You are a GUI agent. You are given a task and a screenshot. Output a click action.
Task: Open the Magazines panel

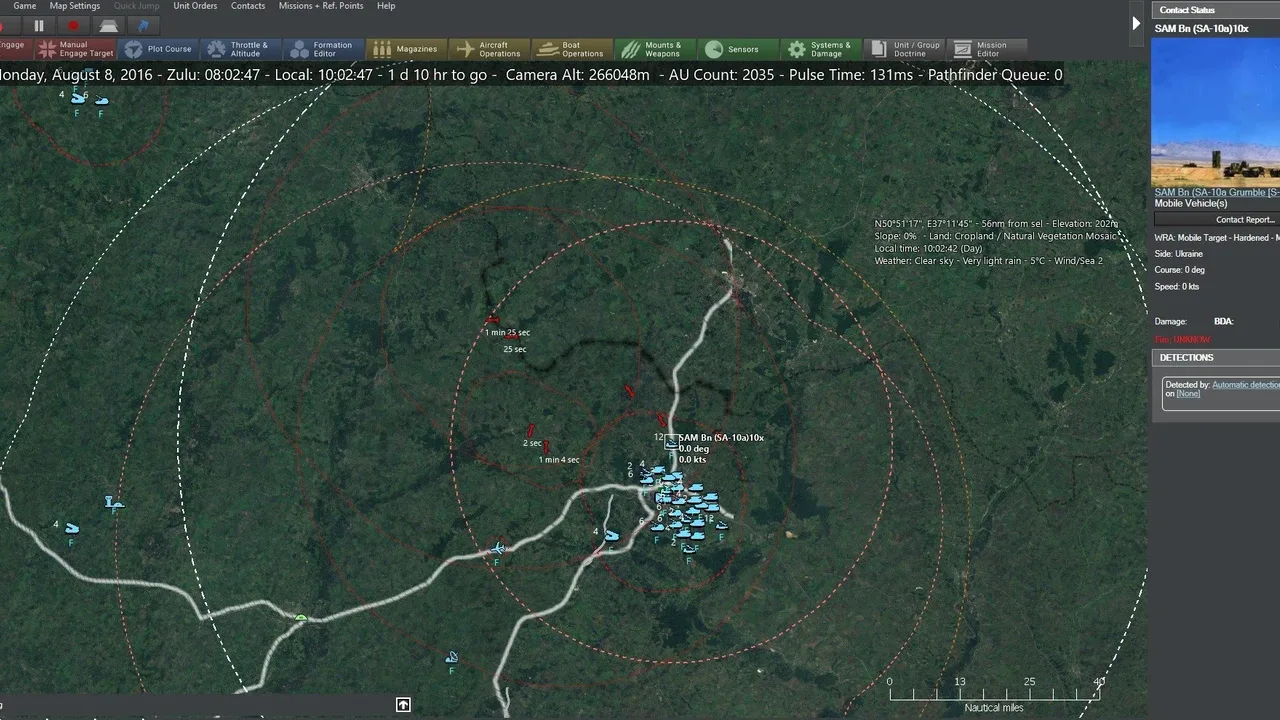click(405, 49)
